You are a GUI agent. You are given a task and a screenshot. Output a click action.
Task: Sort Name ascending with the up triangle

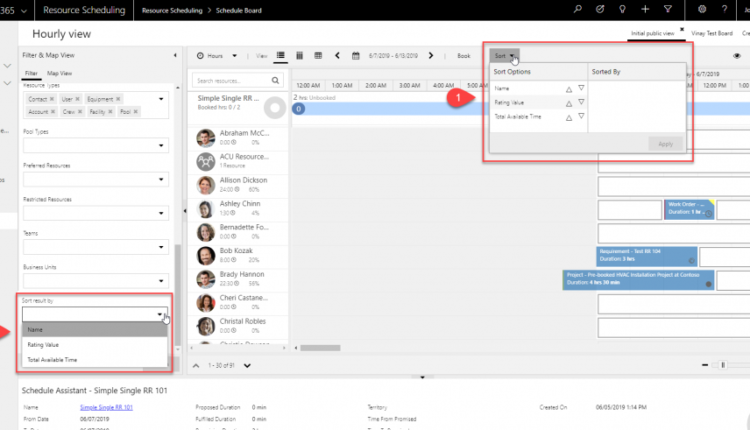click(569, 89)
